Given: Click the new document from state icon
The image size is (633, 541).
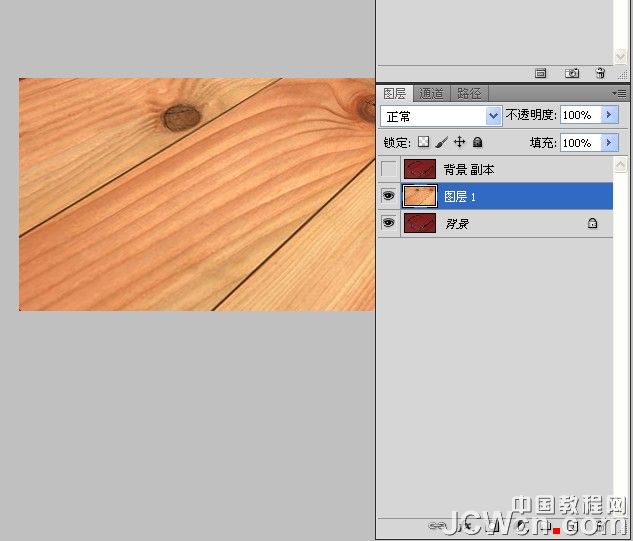Looking at the screenshot, I should point(540,73).
